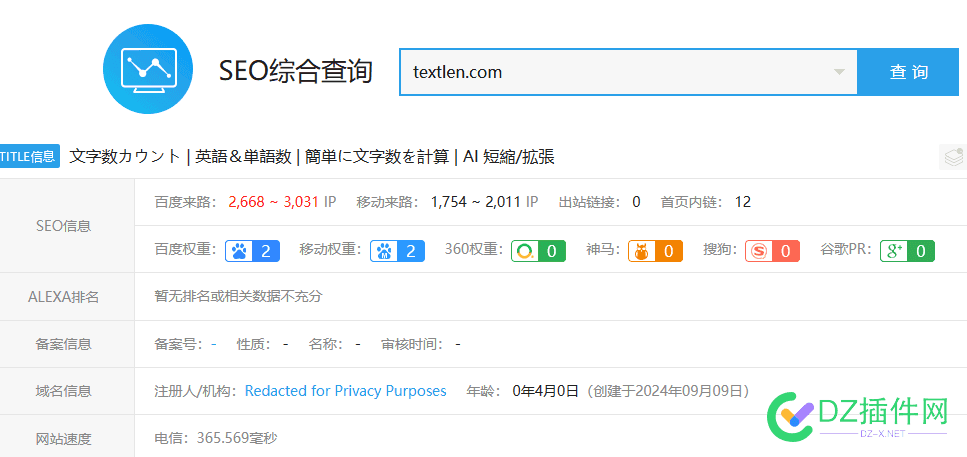Click the 谷歌PR g+ badge
The height and width of the screenshot is (457, 967).
pyautogui.click(x=907, y=251)
